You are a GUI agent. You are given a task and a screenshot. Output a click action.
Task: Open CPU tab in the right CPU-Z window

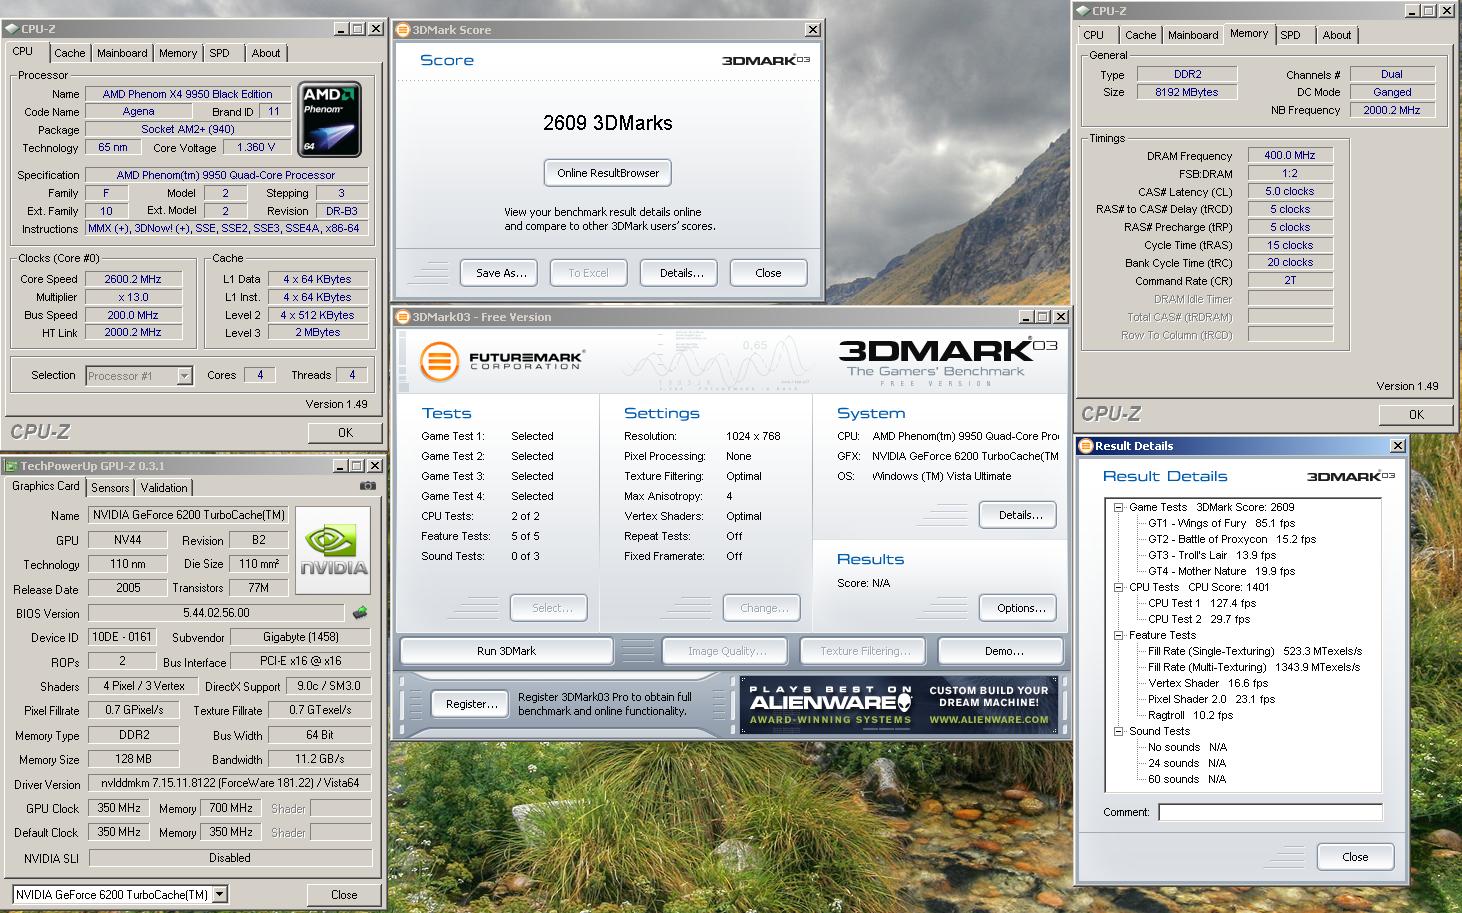1094,35
